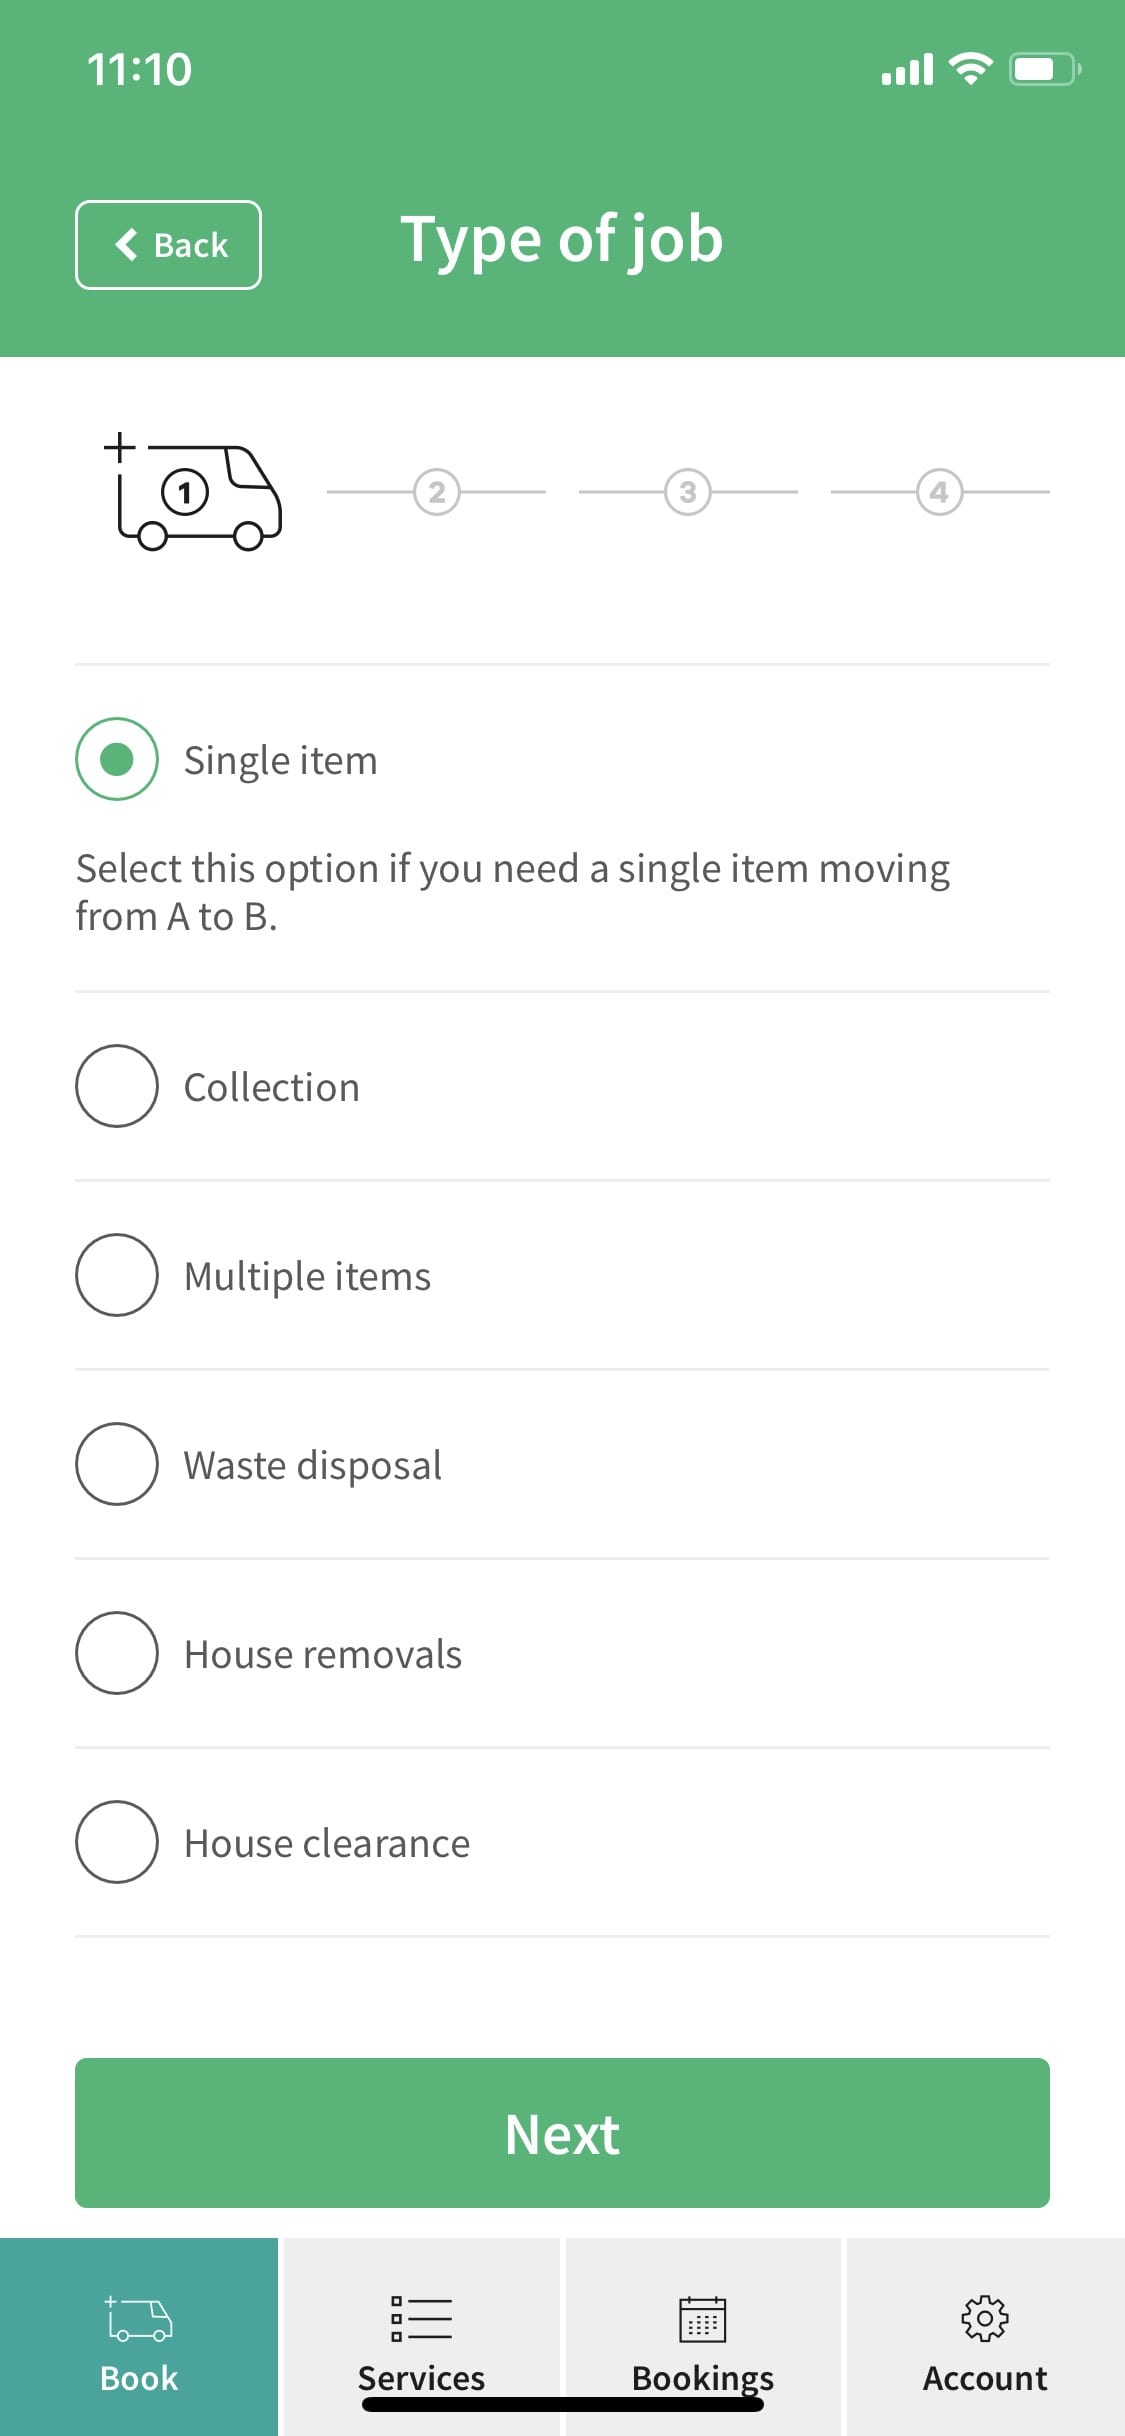1125x2436 pixels.
Task: Switch to the Bookings tab label
Action: [x=703, y=2378]
